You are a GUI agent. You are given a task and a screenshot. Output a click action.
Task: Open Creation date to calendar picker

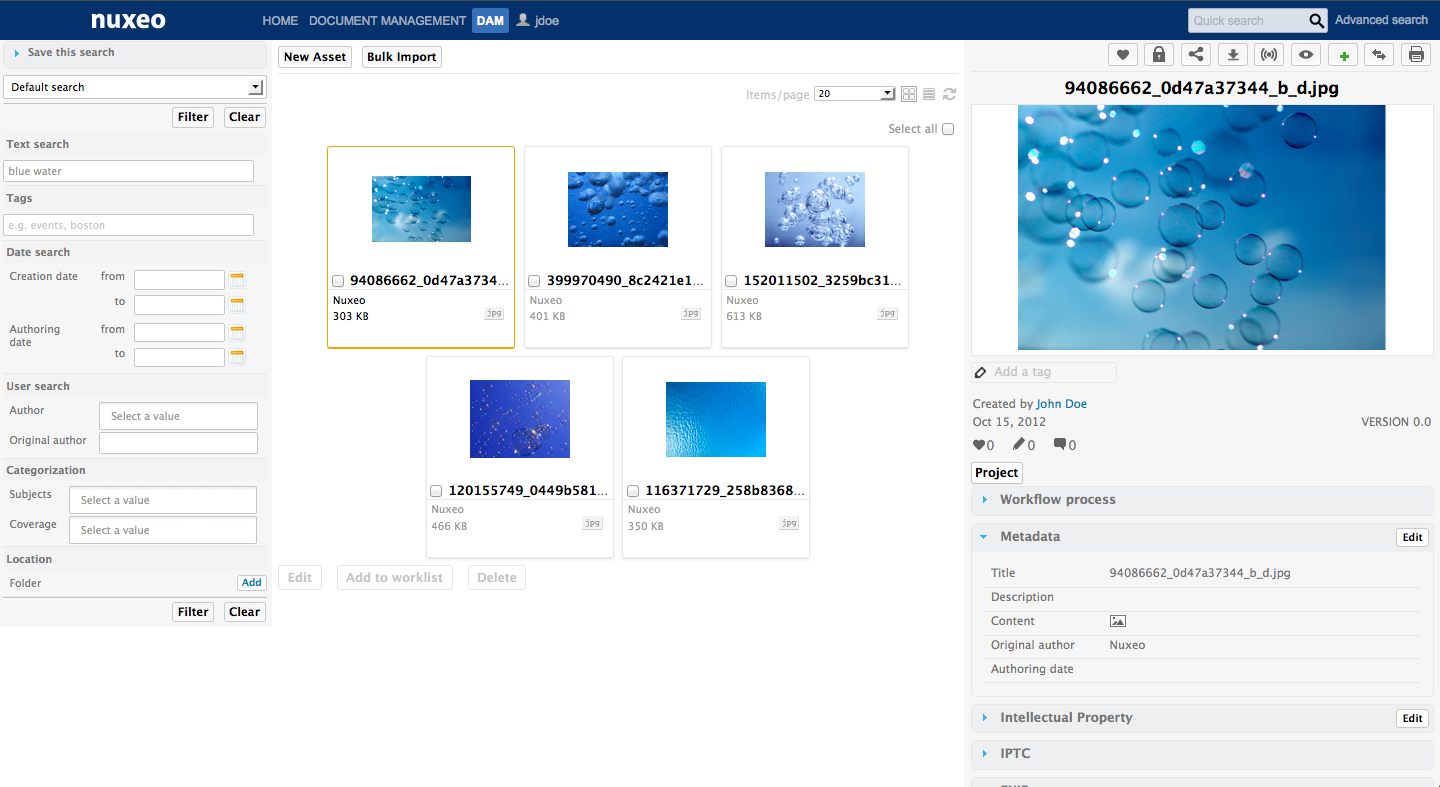tap(237, 304)
